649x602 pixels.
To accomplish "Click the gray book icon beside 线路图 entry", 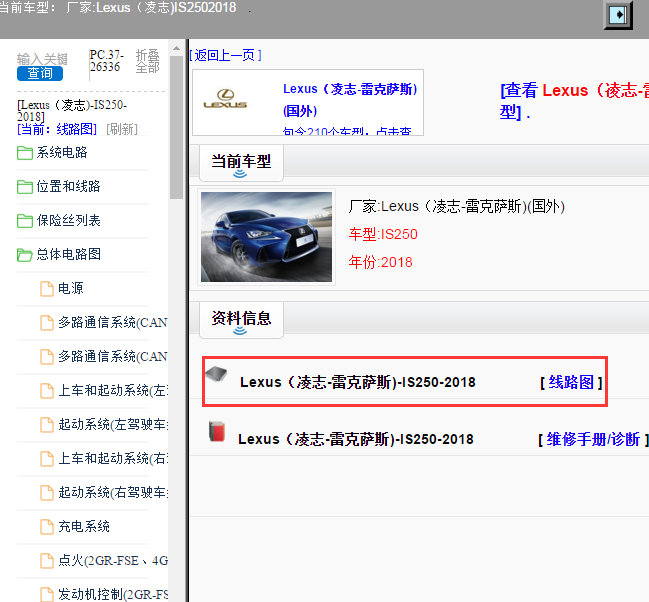I will coord(216,376).
